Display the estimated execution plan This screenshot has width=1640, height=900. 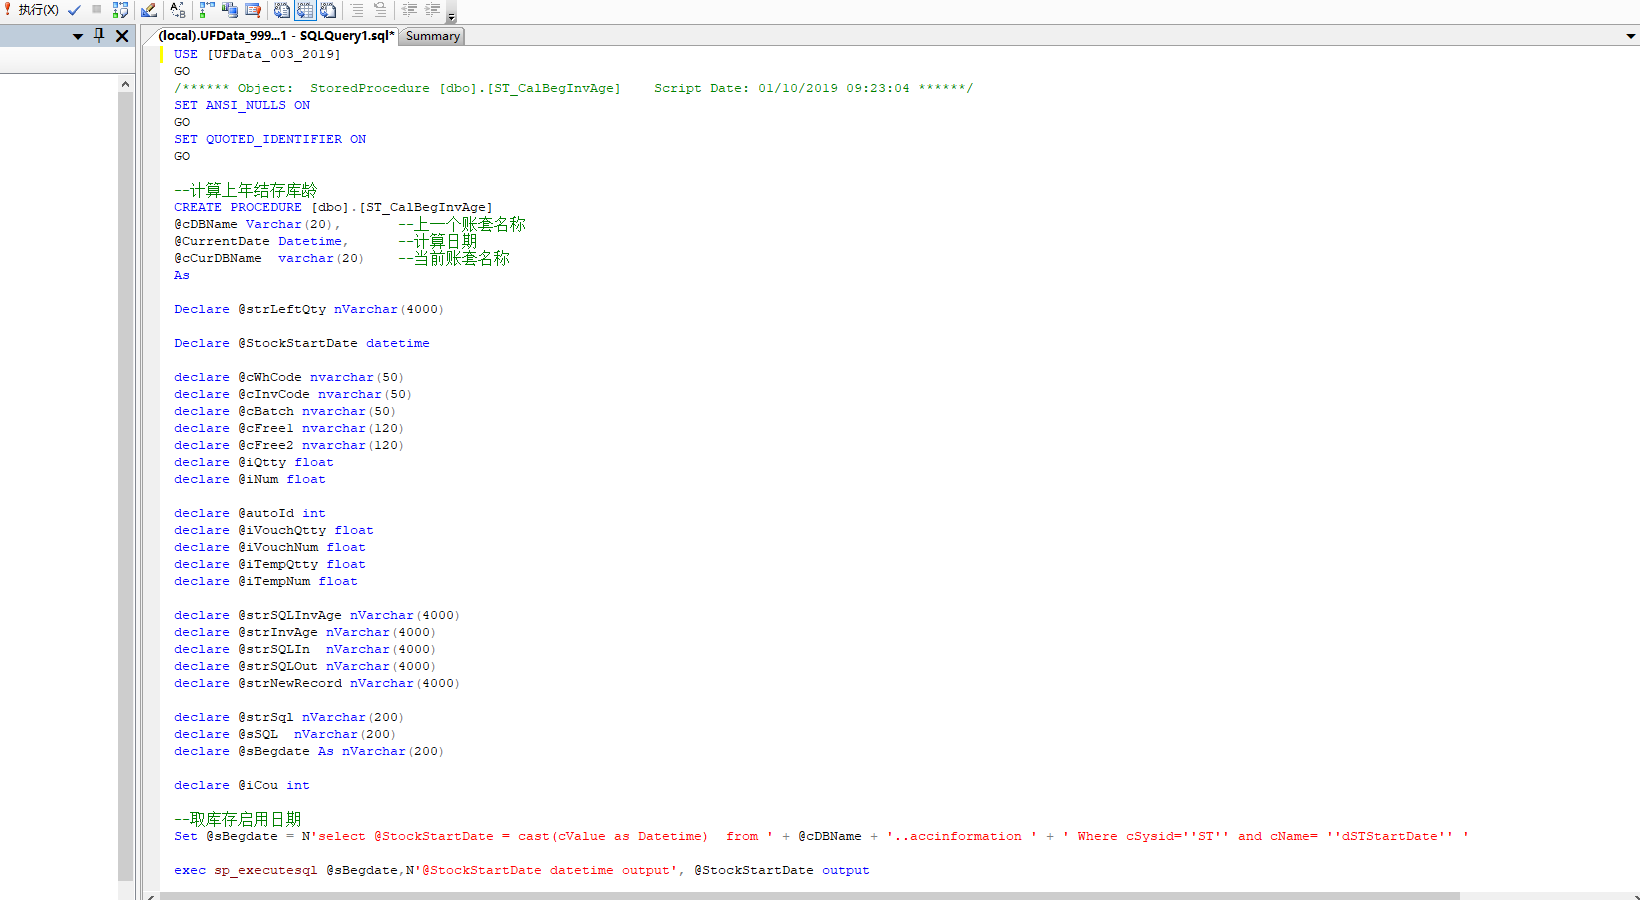pyautogui.click(x=120, y=10)
